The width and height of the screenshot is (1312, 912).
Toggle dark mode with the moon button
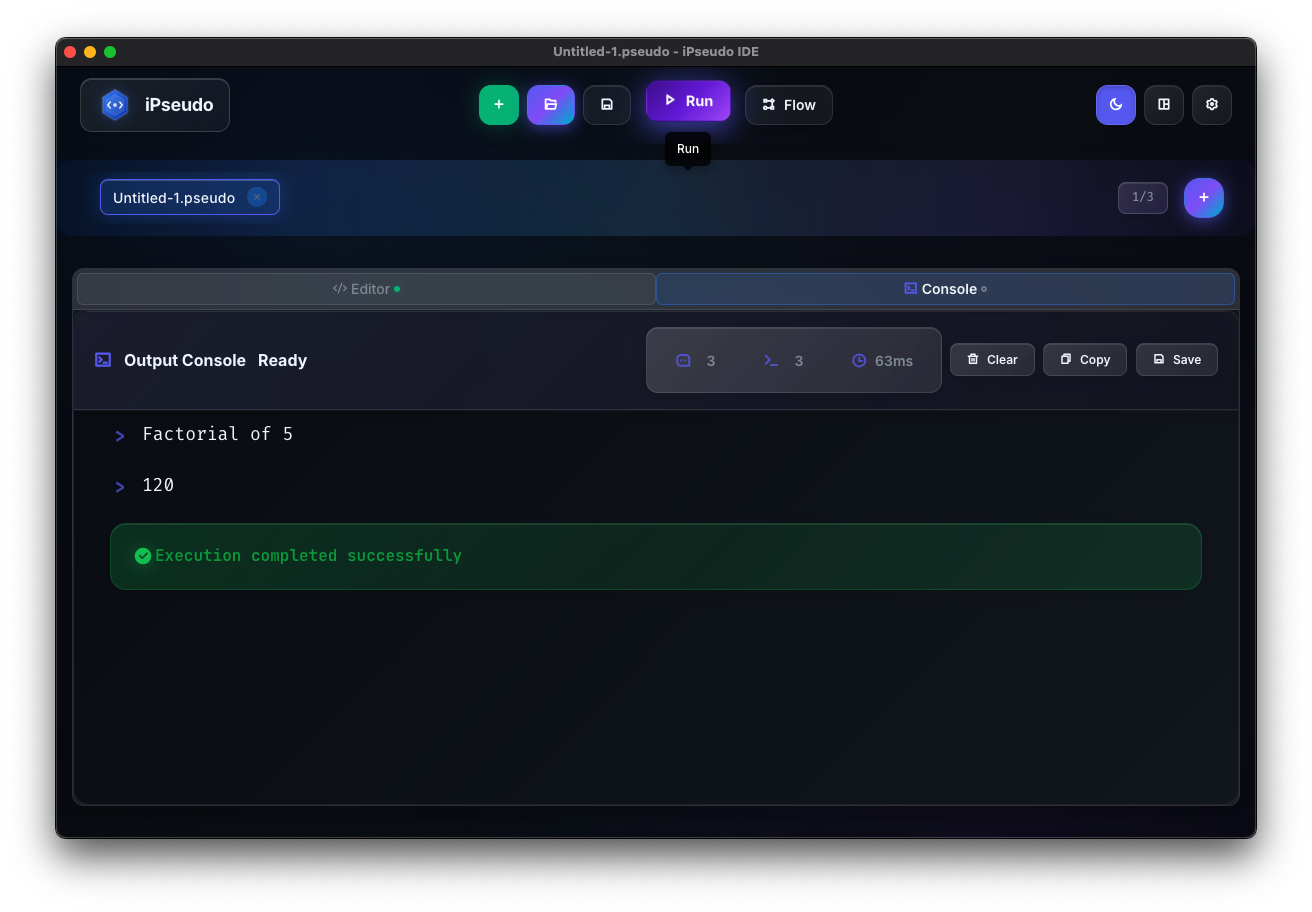1116,105
